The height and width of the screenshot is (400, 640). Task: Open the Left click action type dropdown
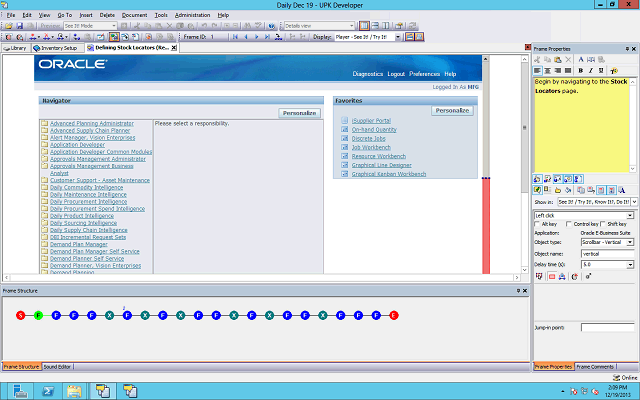[x=630, y=216]
